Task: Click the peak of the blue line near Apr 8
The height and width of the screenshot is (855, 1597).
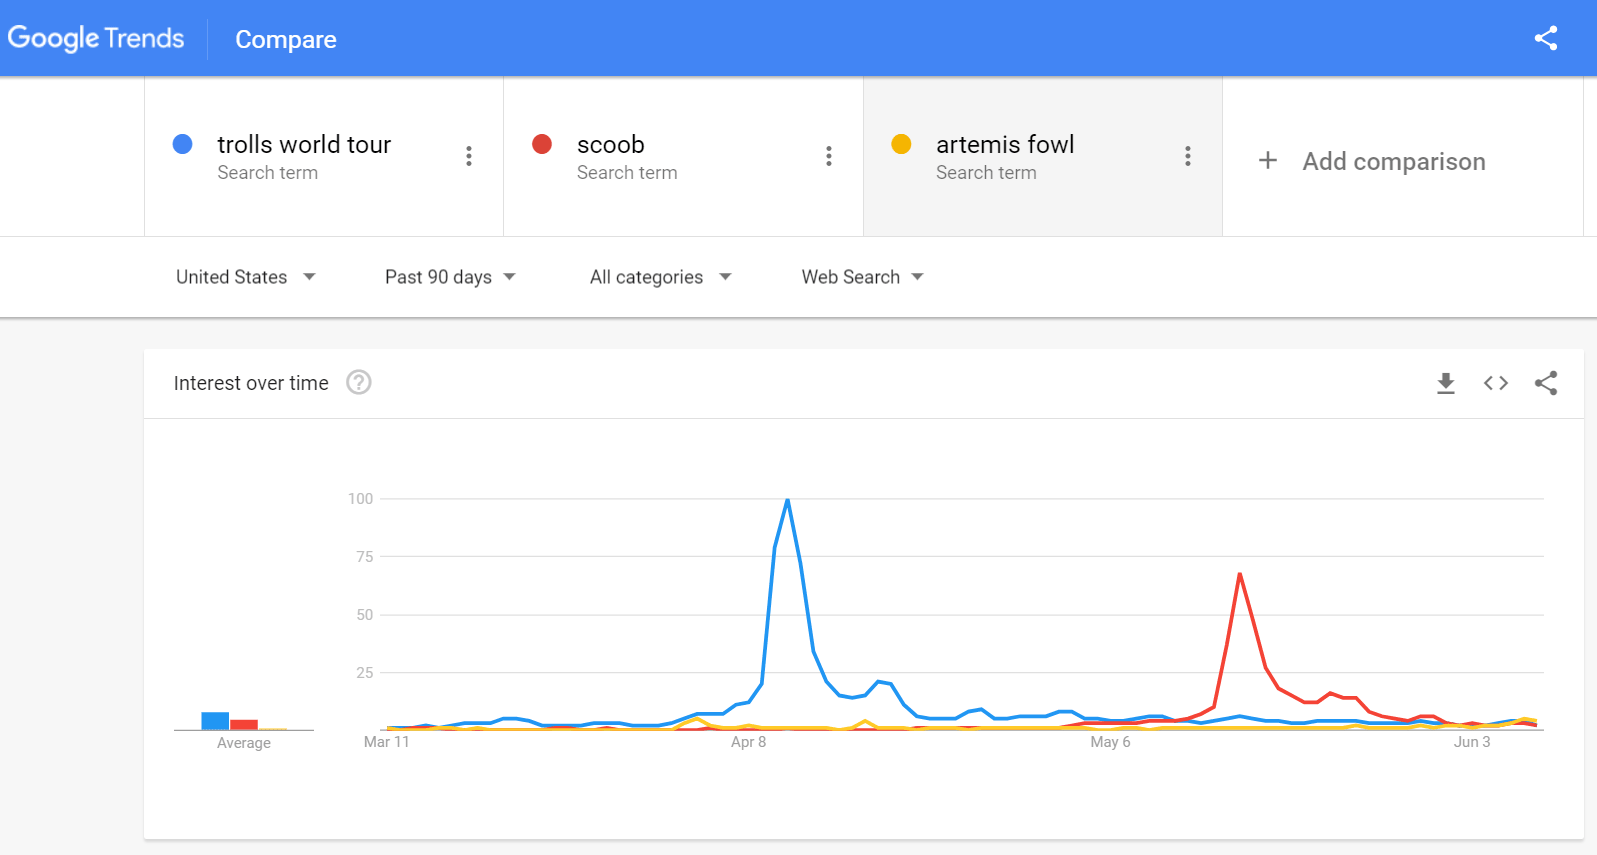Action: [x=787, y=500]
